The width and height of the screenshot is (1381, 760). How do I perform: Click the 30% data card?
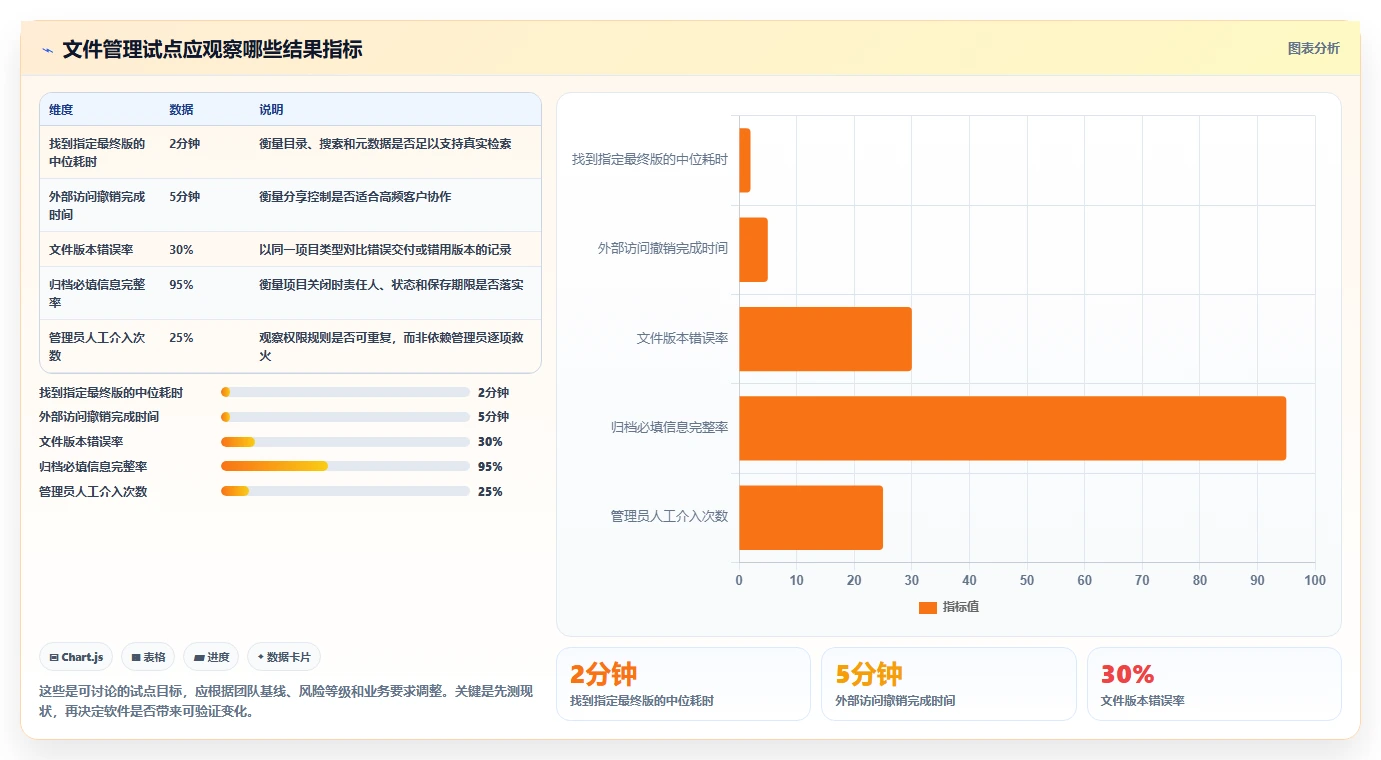1214,684
